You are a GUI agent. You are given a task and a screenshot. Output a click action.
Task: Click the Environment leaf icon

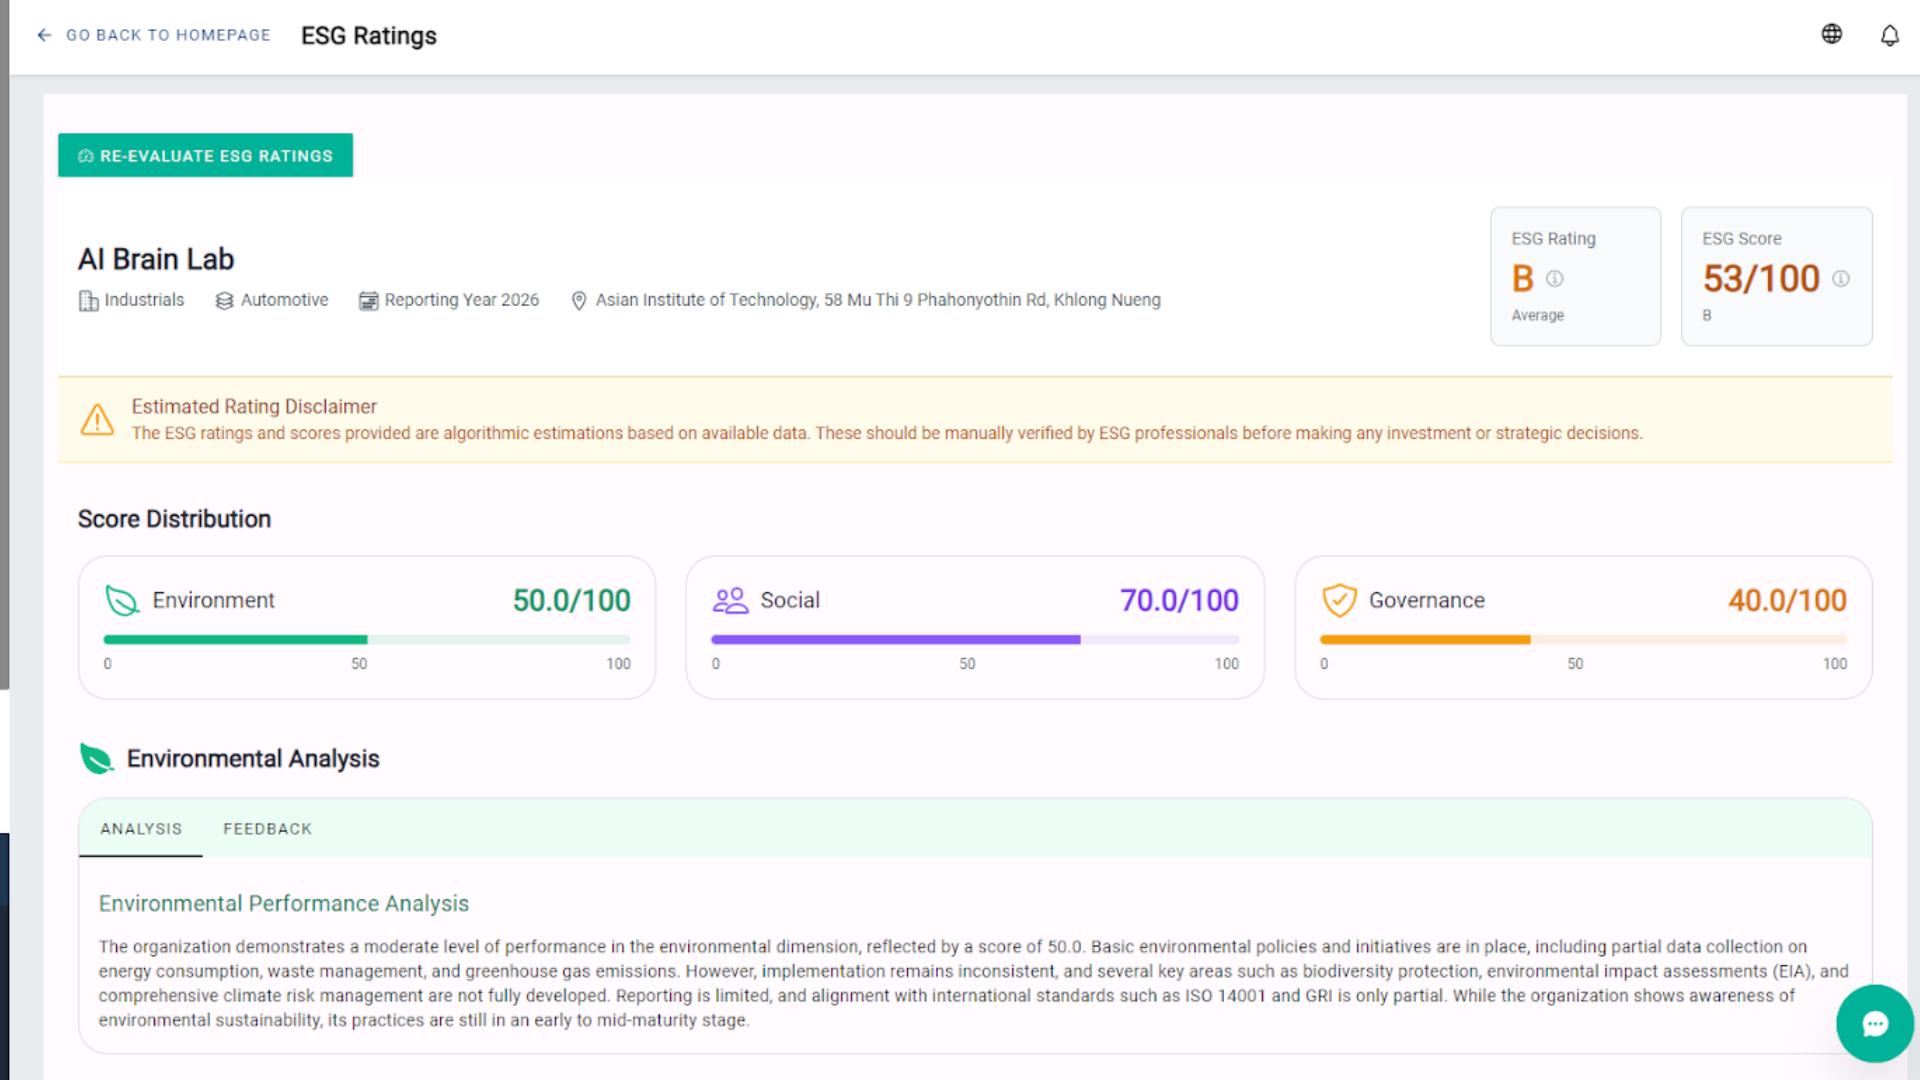[122, 600]
